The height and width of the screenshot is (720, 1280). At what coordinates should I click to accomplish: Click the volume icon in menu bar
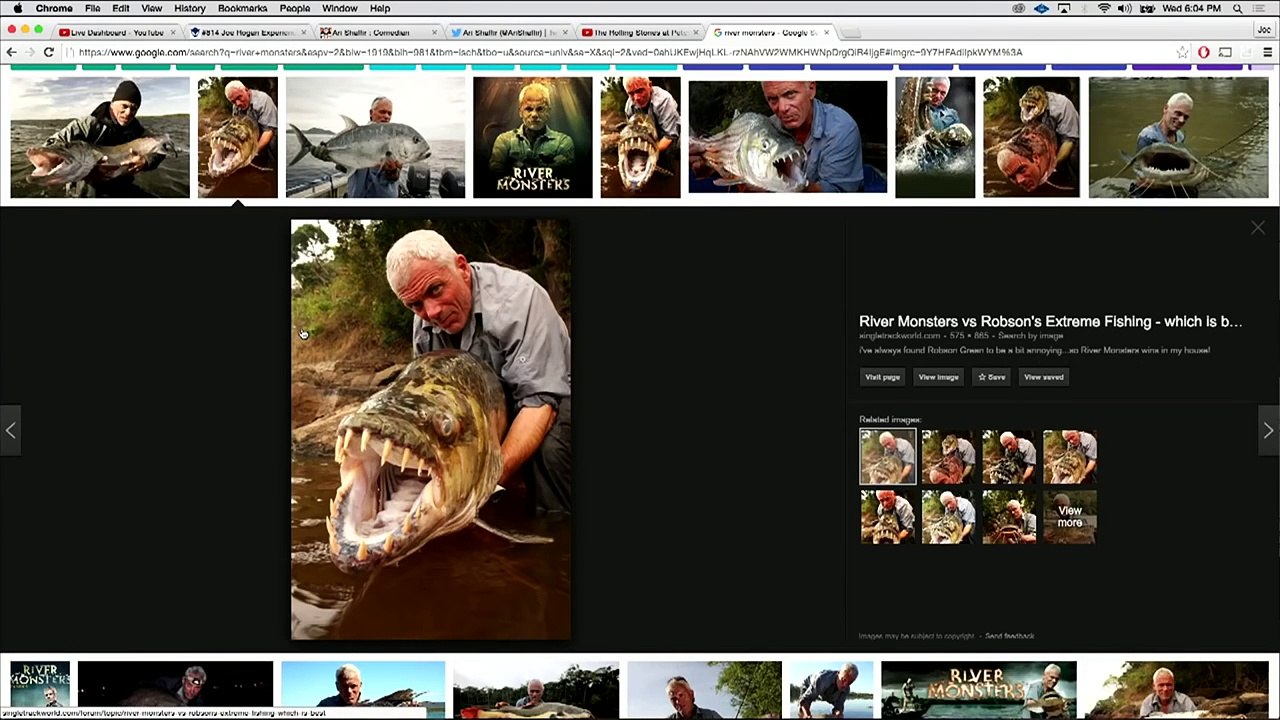[x=1125, y=8]
